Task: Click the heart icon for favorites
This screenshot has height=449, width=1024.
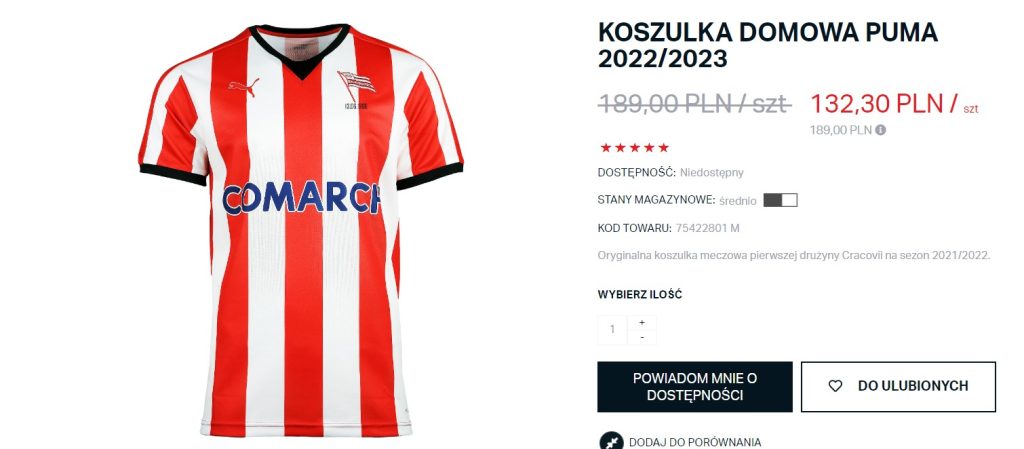Action: click(835, 386)
